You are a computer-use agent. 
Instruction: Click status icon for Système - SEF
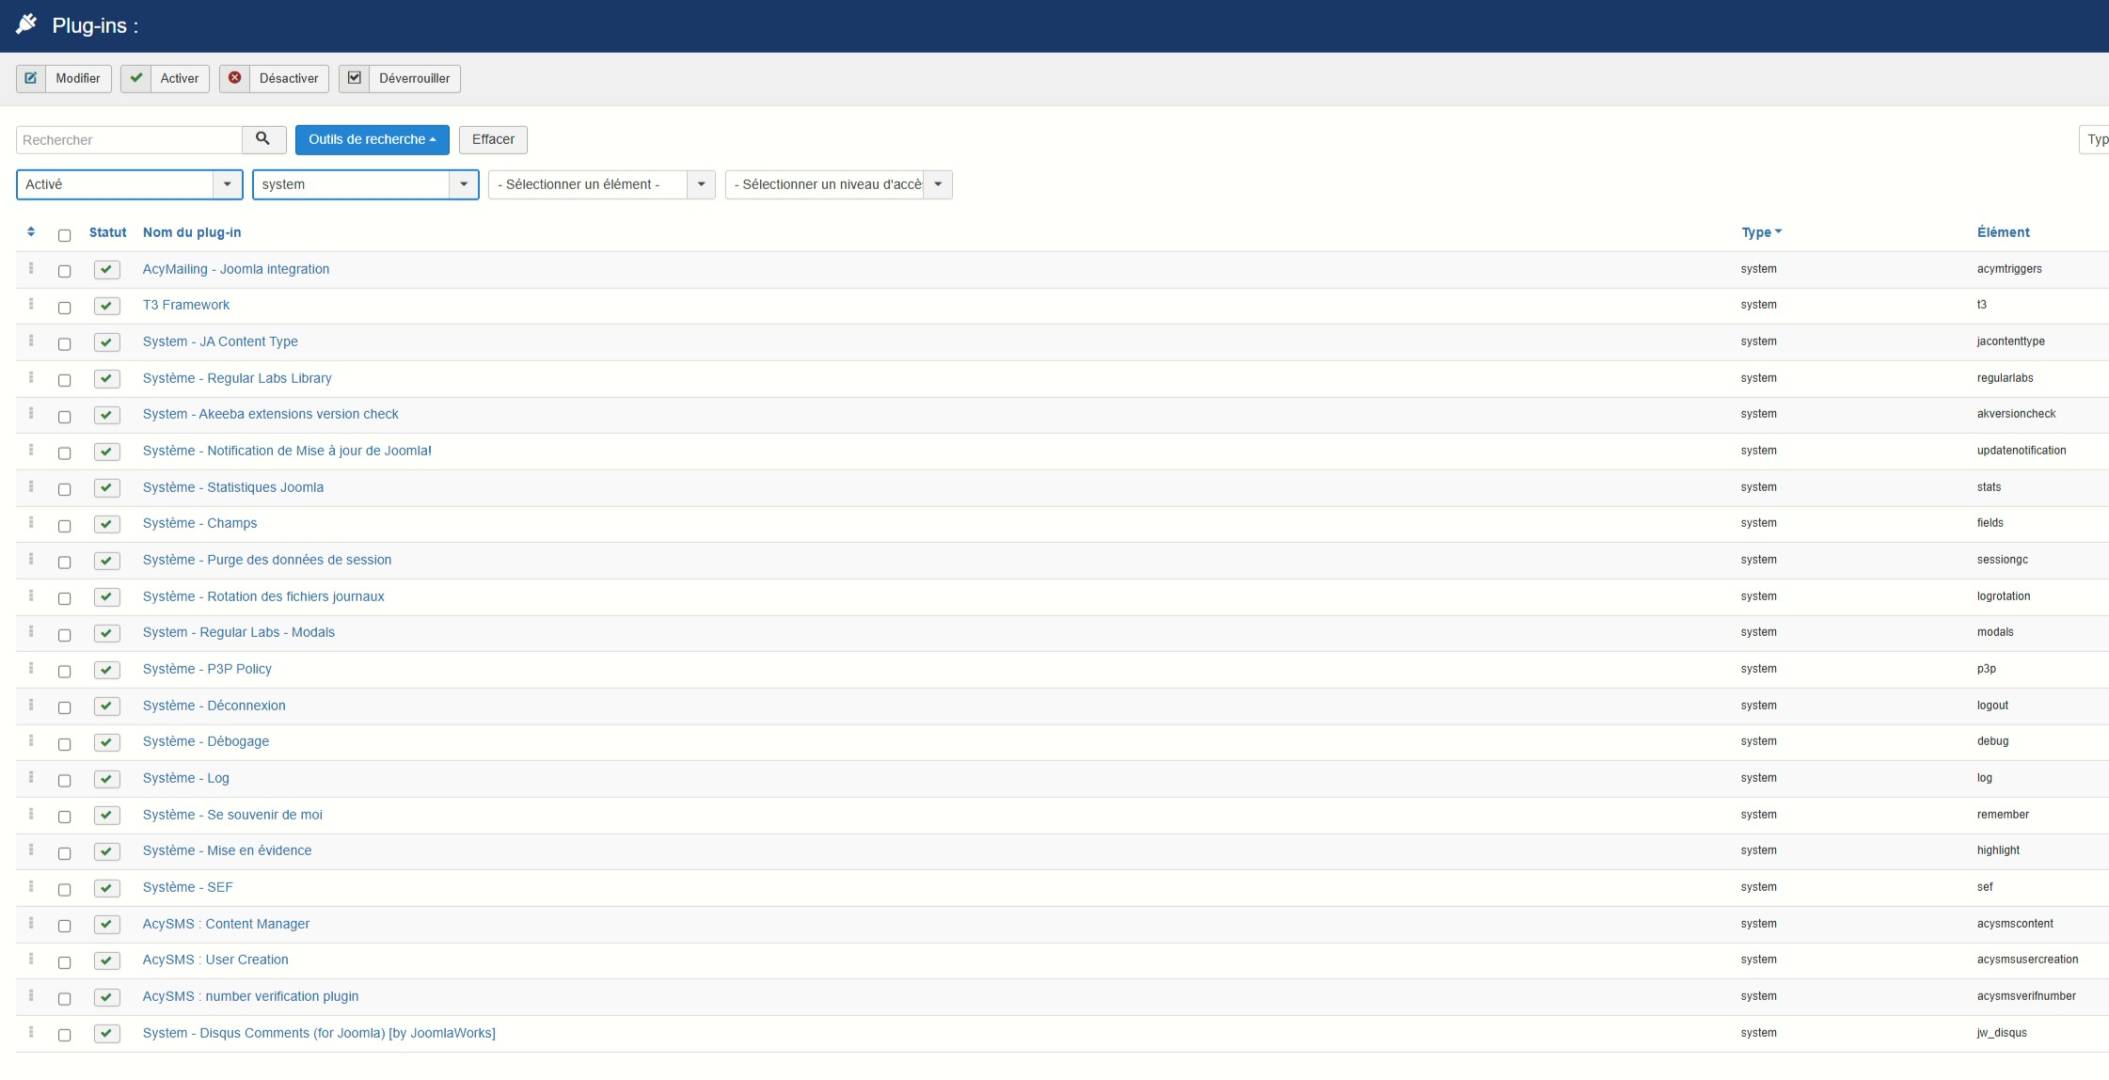tap(107, 888)
